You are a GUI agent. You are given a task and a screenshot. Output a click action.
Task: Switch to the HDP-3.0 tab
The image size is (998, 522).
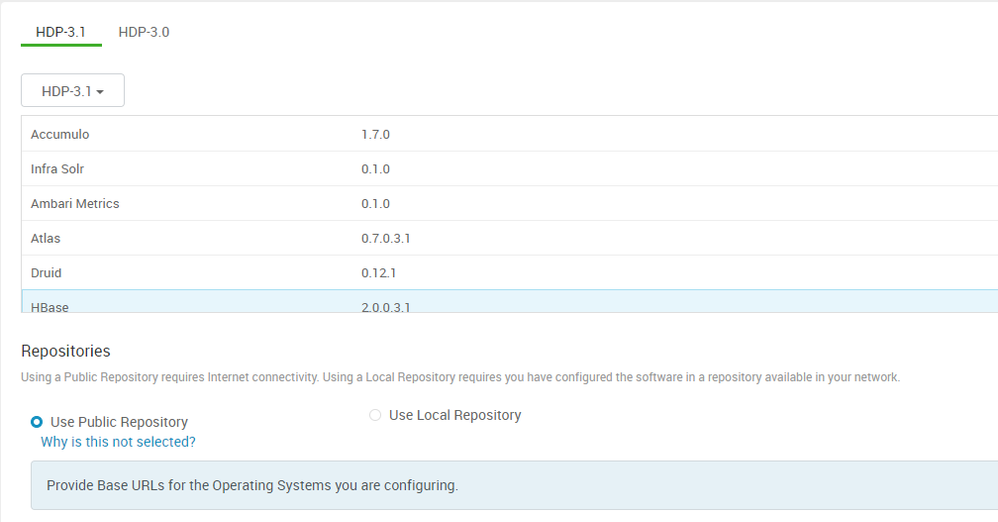pyautogui.click(x=144, y=32)
